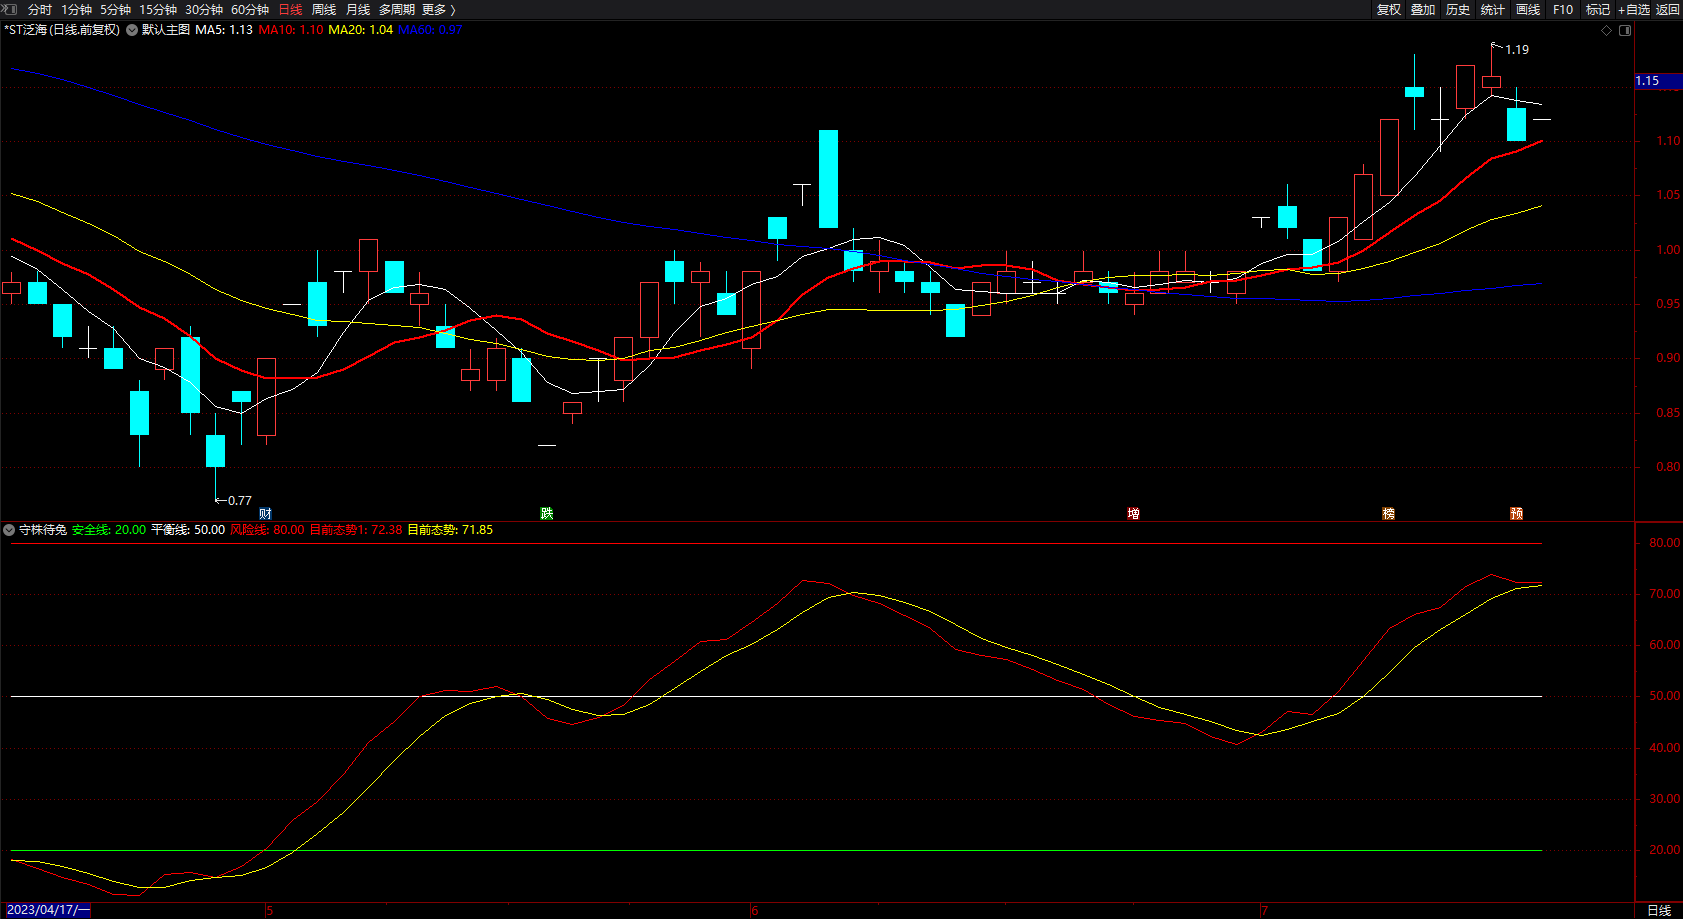The image size is (1683, 919).
Task: Click the 返回 back button
Action: 1668,10
